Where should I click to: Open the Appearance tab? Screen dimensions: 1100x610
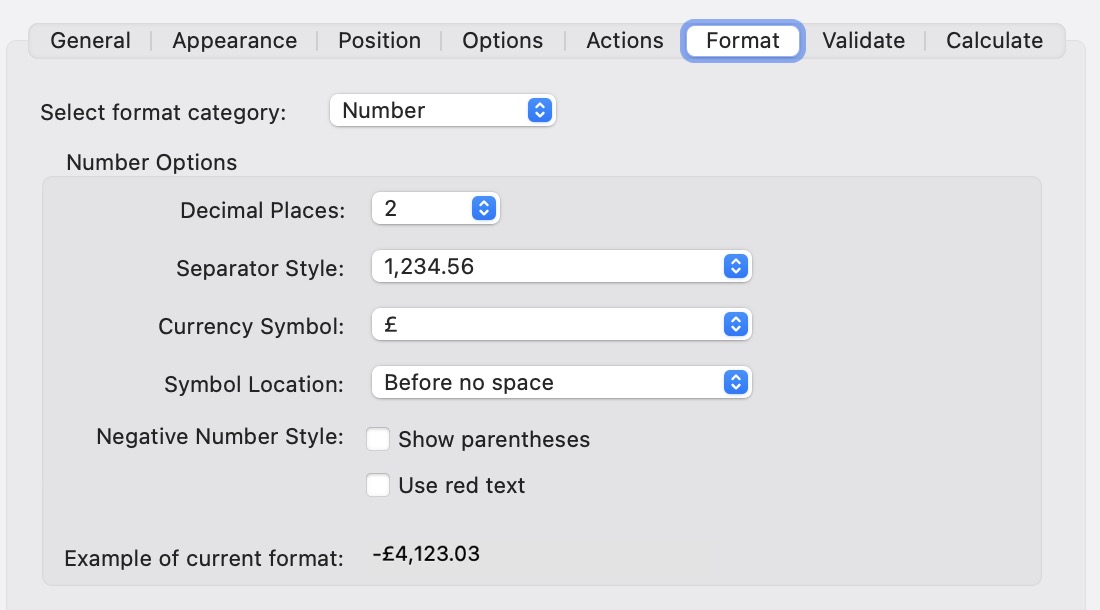(233, 40)
